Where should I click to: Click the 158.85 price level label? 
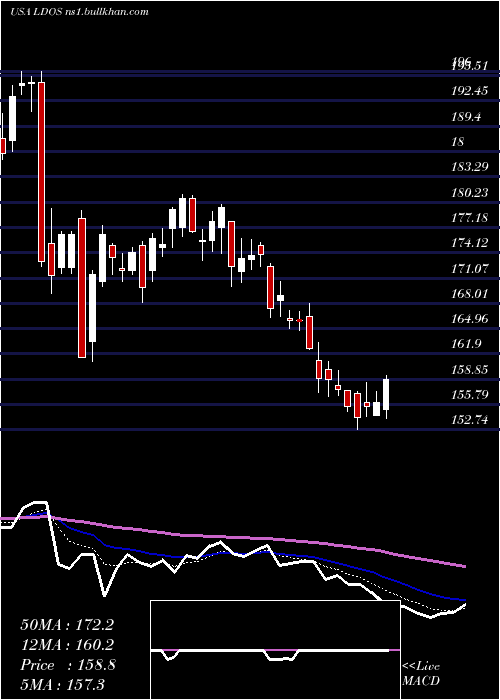[x=470, y=370]
